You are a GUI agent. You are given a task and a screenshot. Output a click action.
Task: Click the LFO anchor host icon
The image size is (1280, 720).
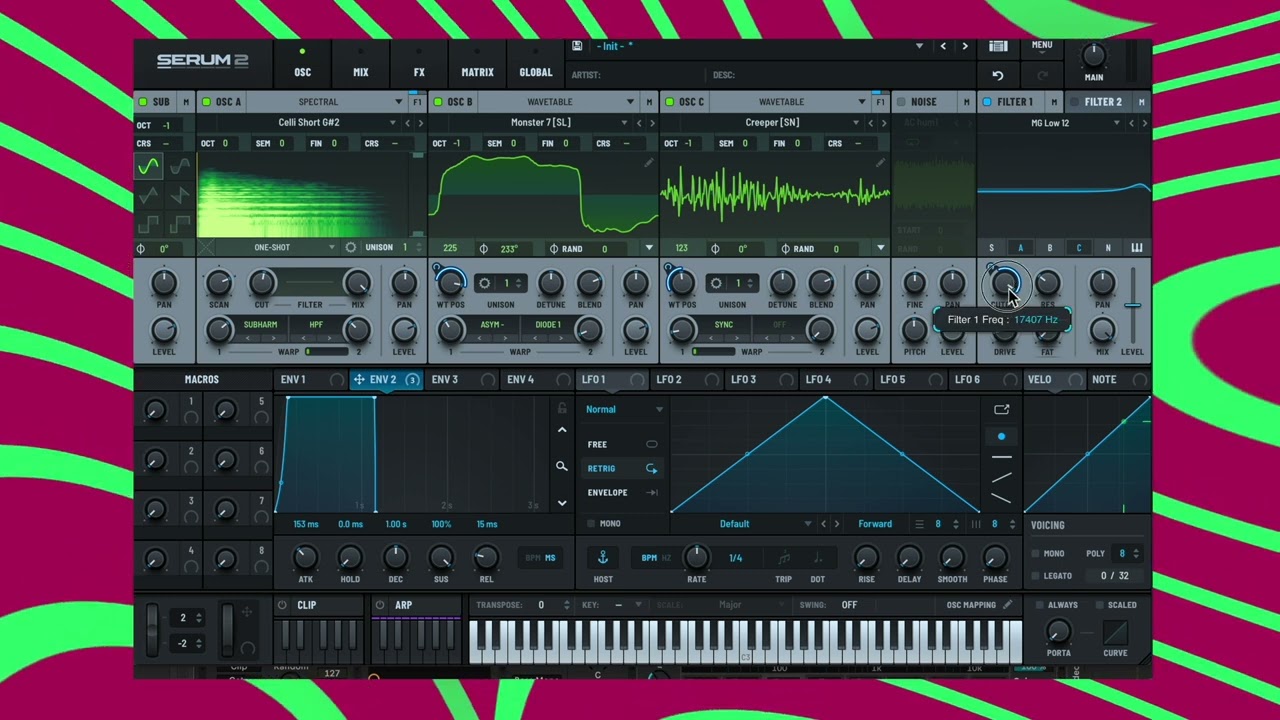pyautogui.click(x=603, y=557)
